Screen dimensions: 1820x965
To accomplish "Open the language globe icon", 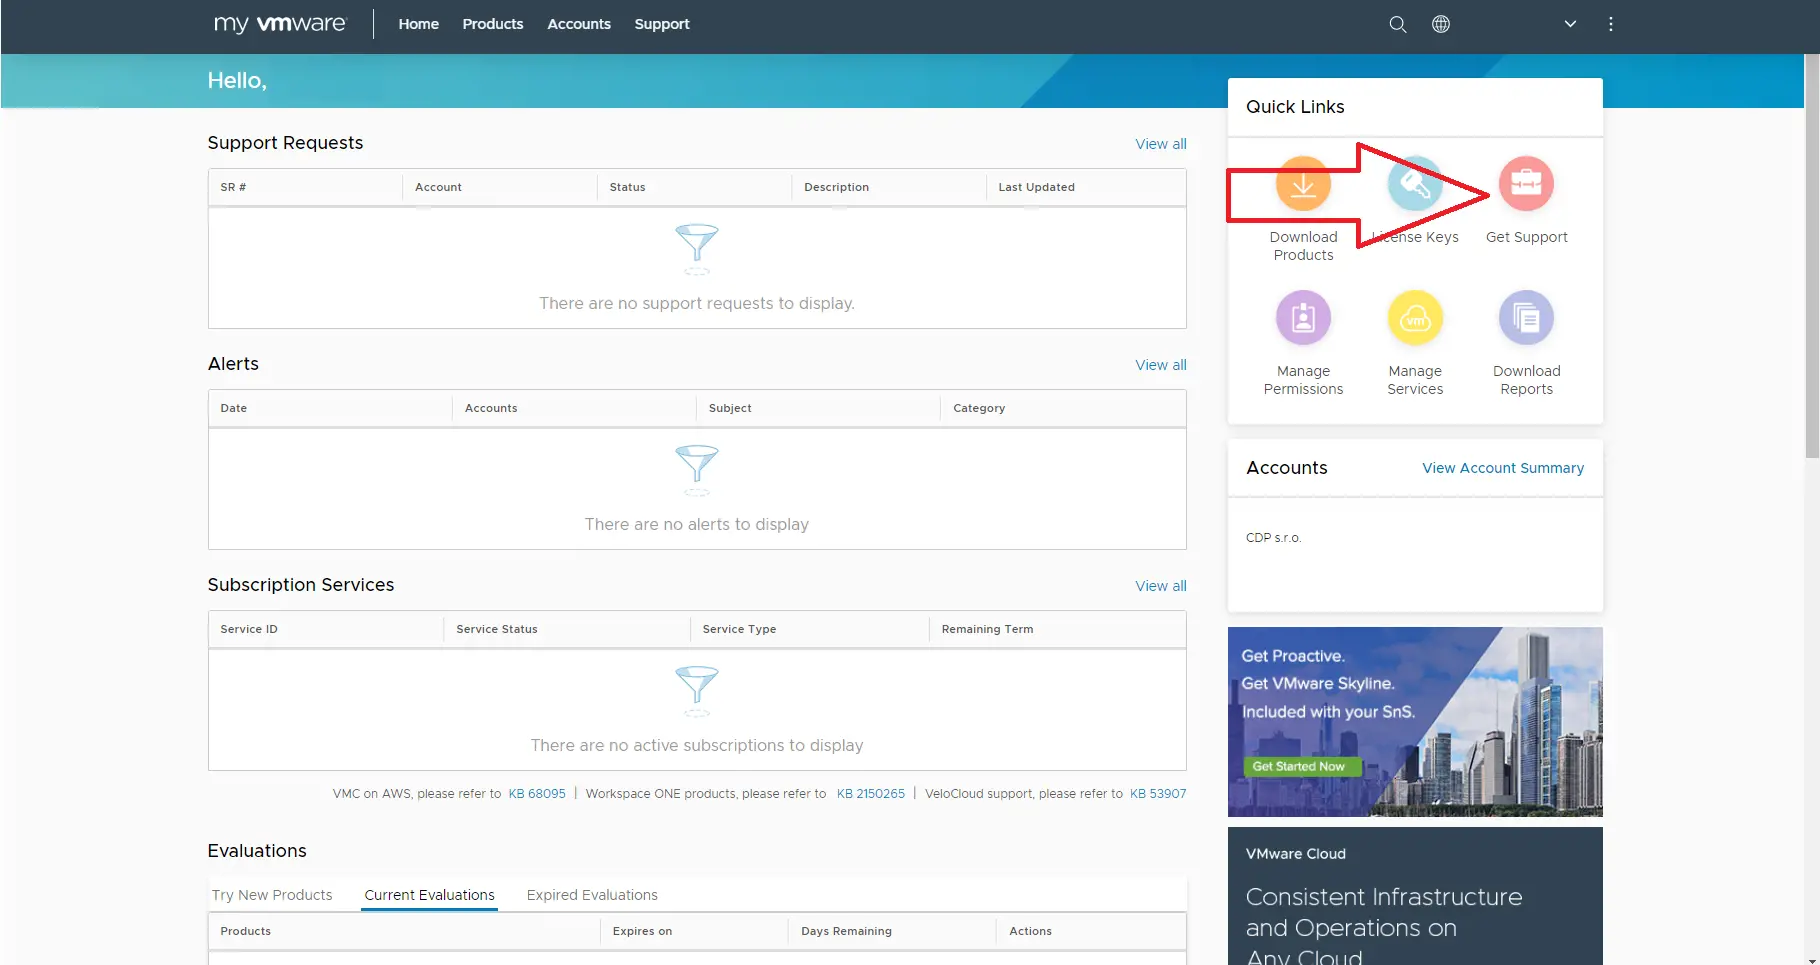I will [x=1441, y=24].
